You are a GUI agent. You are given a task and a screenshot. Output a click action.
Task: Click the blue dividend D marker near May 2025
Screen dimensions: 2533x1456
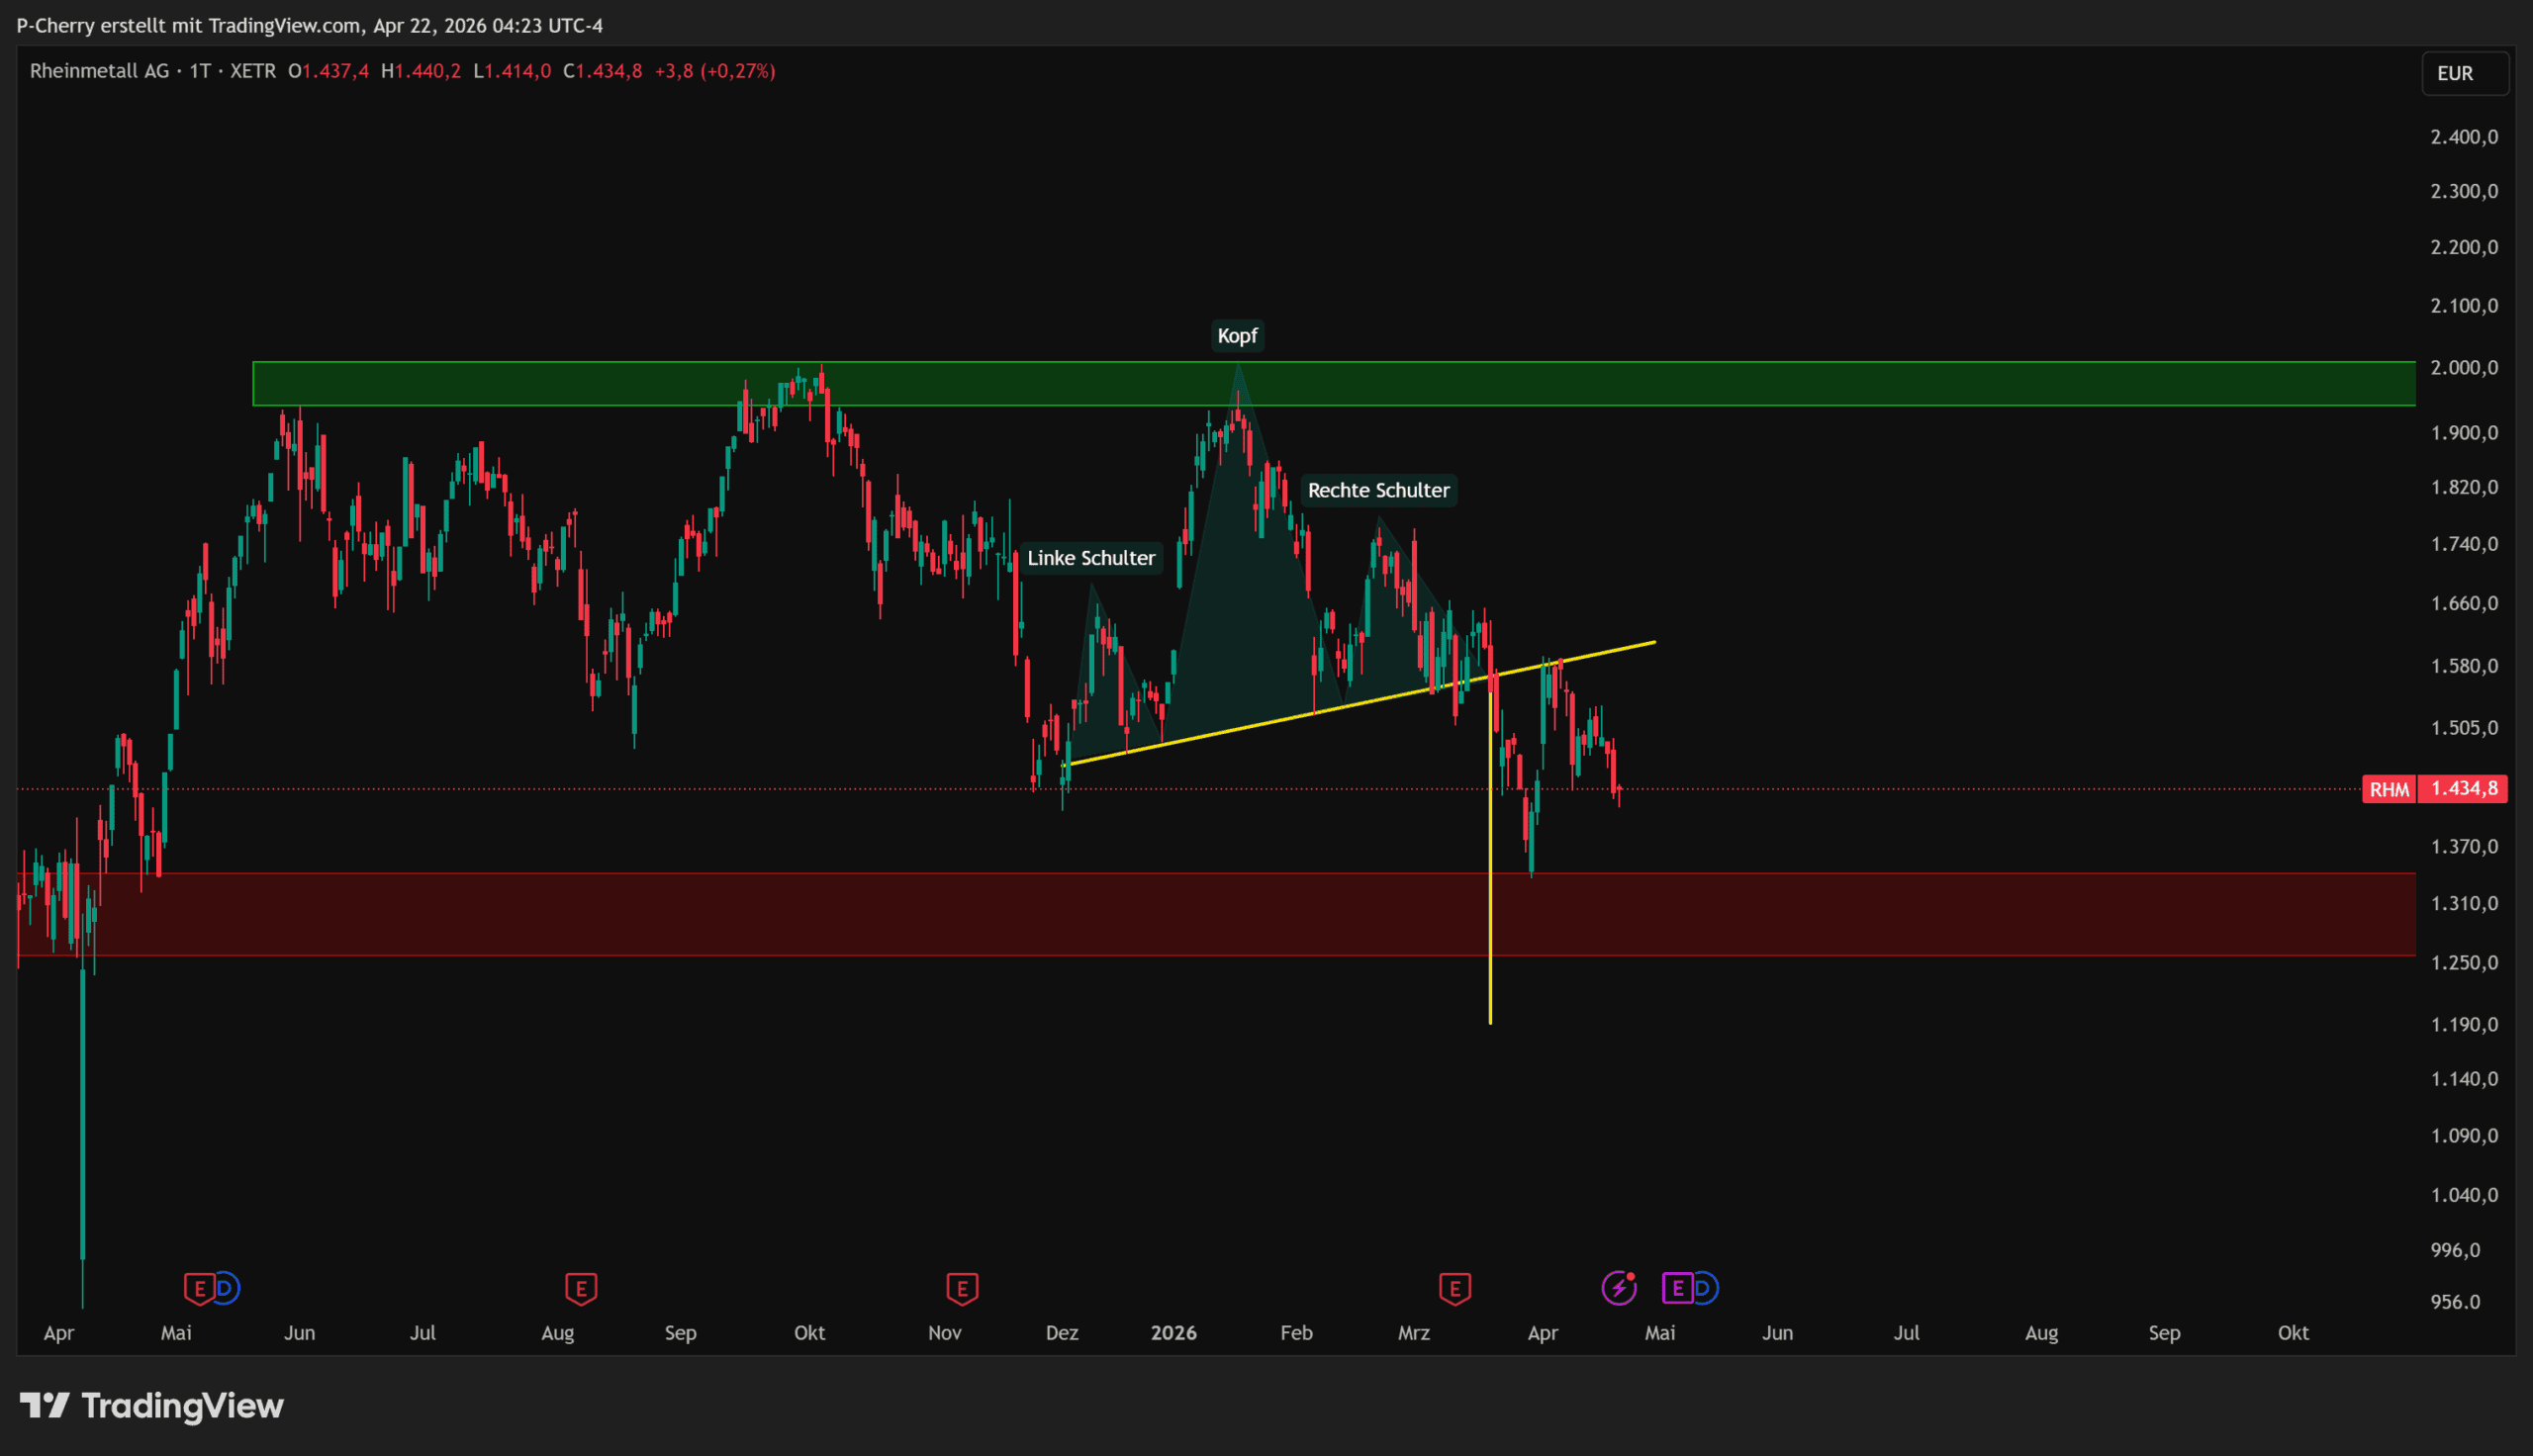coord(226,1288)
